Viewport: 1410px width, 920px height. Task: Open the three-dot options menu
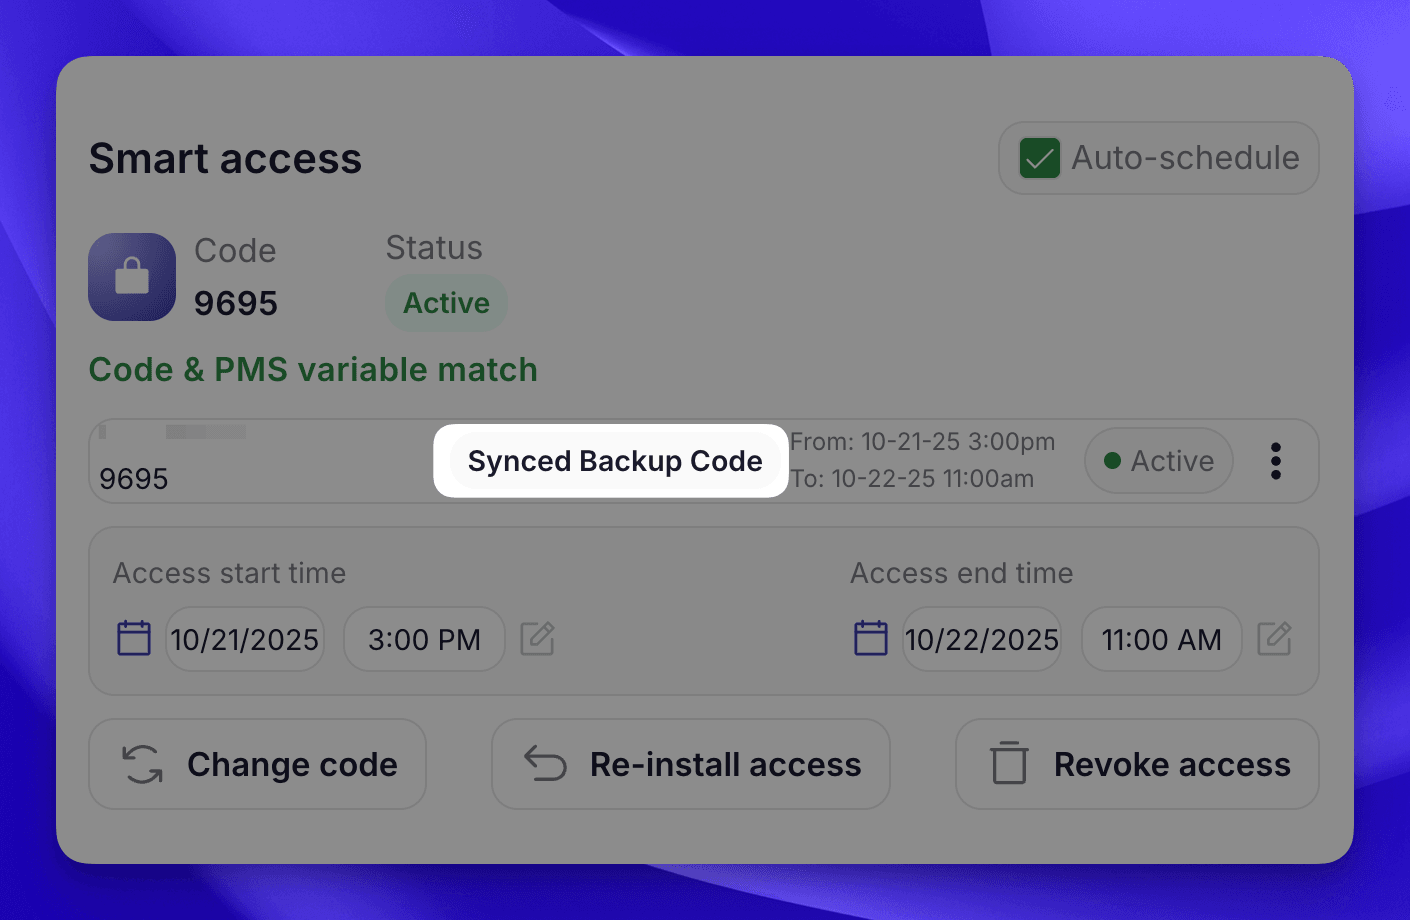(1275, 461)
